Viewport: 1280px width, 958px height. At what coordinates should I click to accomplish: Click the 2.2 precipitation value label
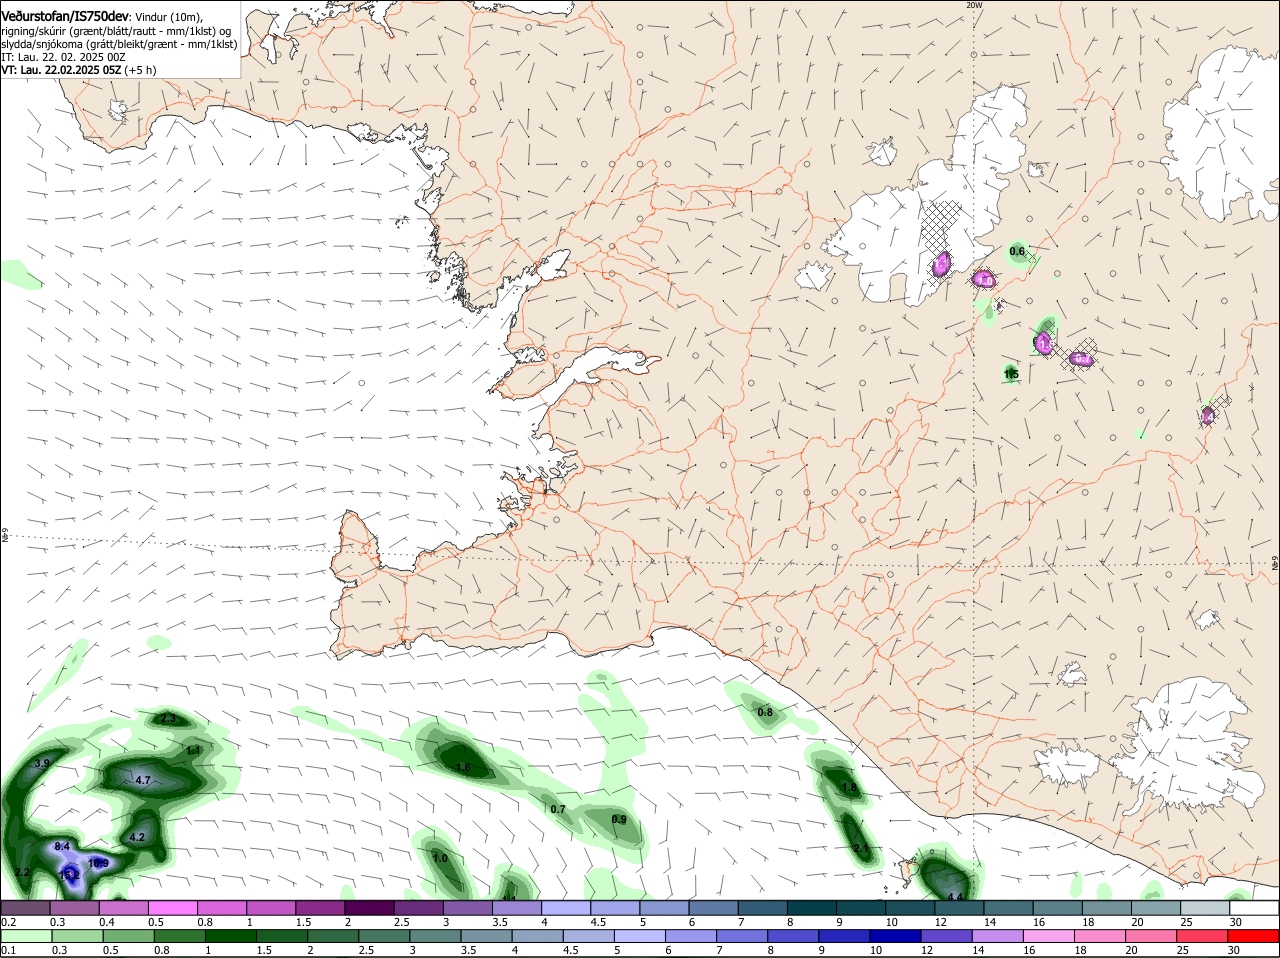click(x=22, y=872)
